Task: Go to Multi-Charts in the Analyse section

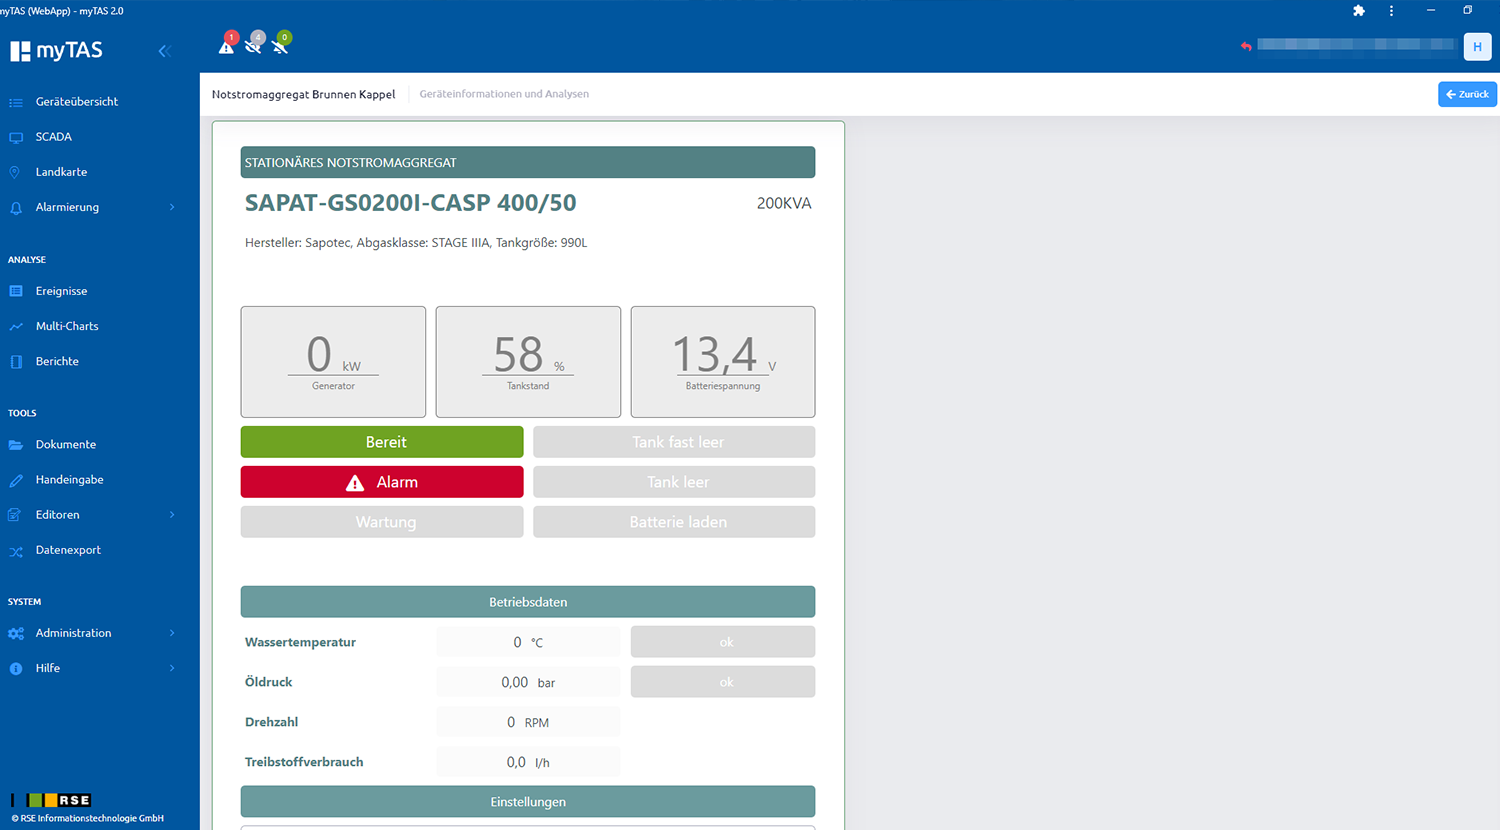Action: [66, 326]
